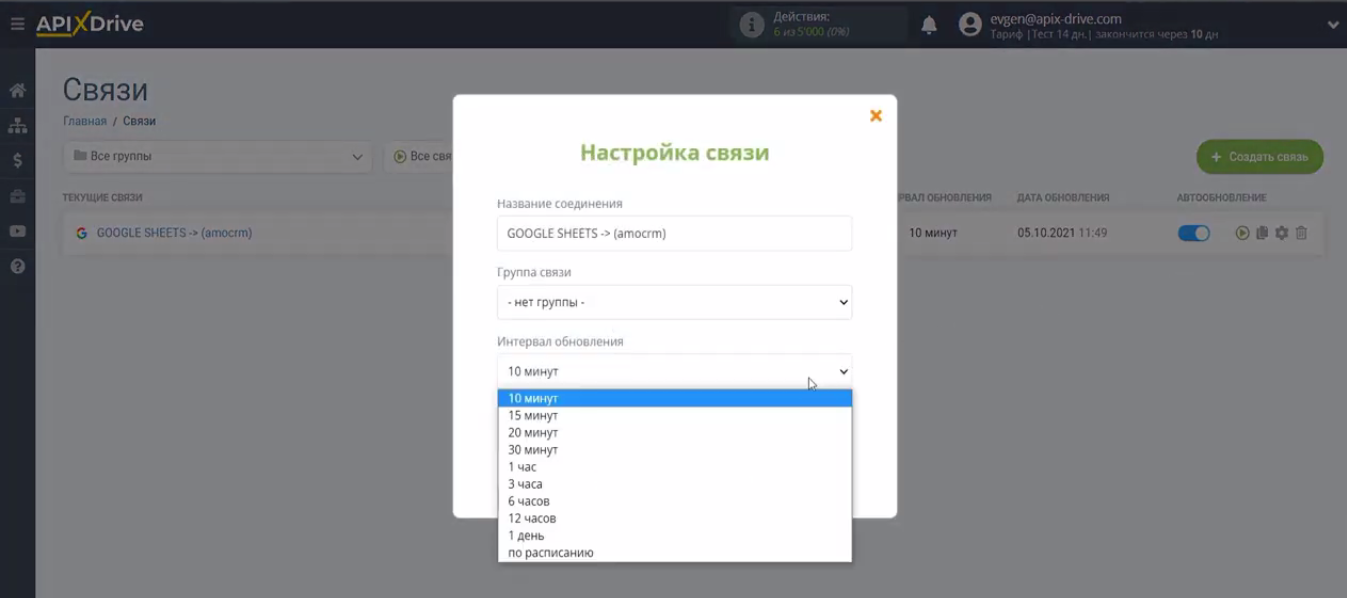Click the Создать связь button
Image resolution: width=1347 pixels, height=598 pixels.
click(x=1259, y=157)
